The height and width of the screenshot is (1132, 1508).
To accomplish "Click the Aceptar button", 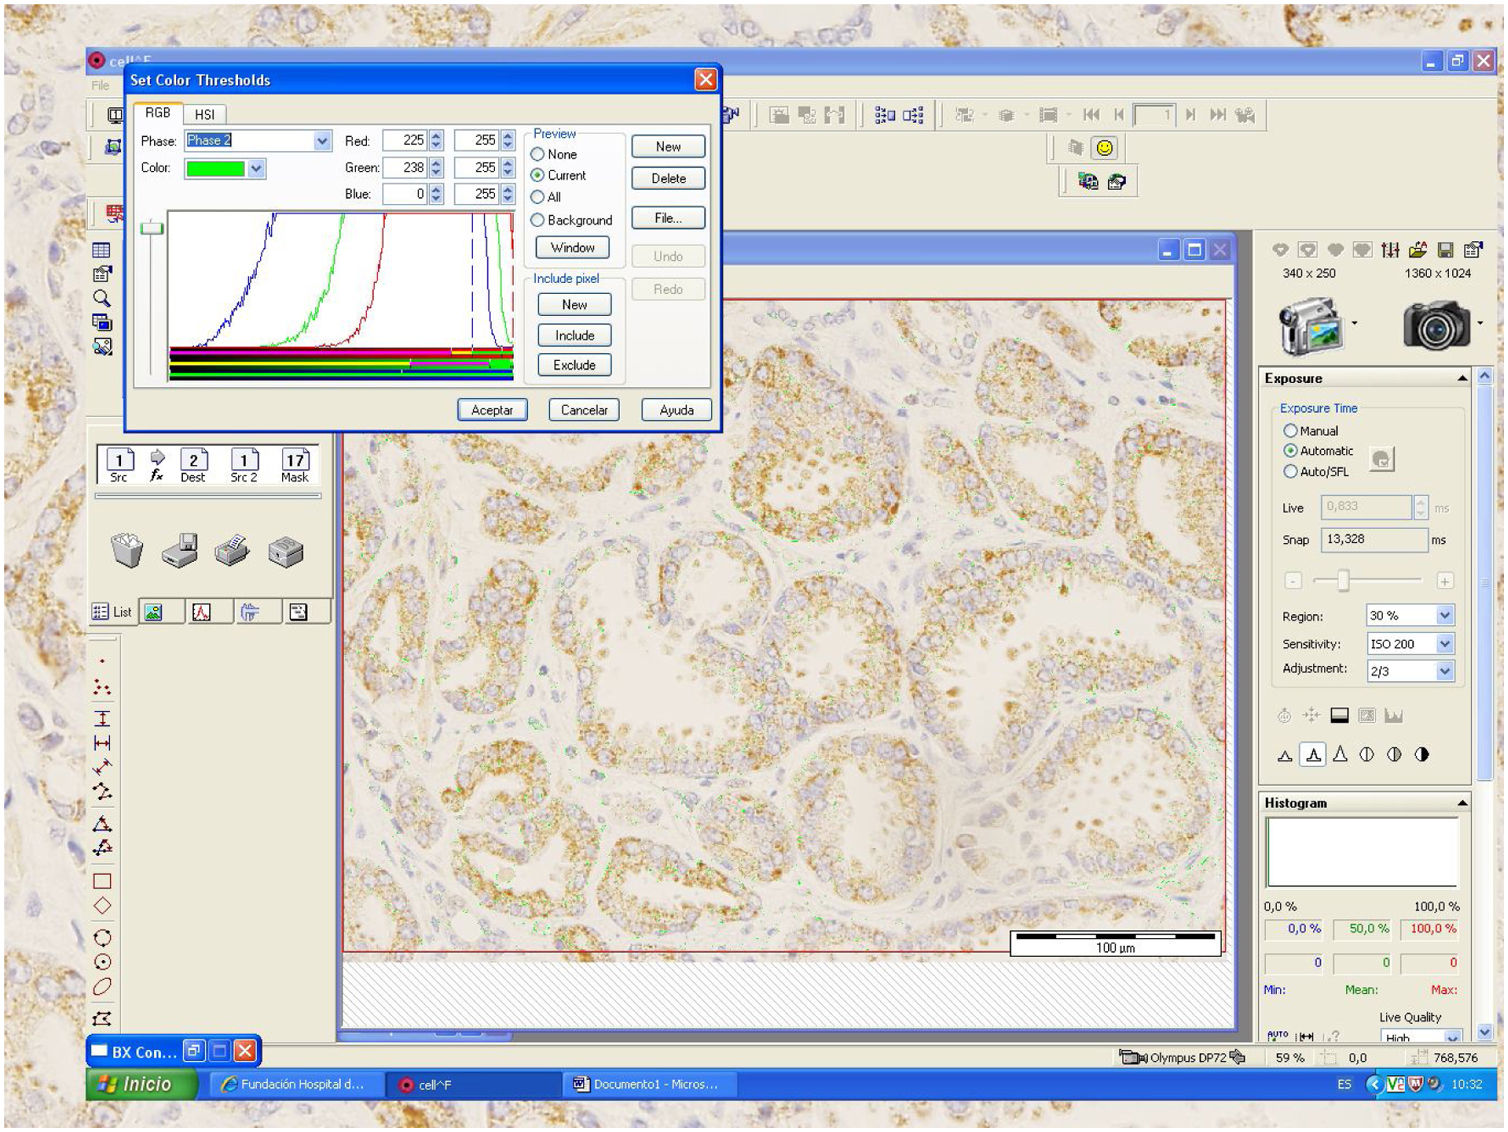I will point(492,410).
